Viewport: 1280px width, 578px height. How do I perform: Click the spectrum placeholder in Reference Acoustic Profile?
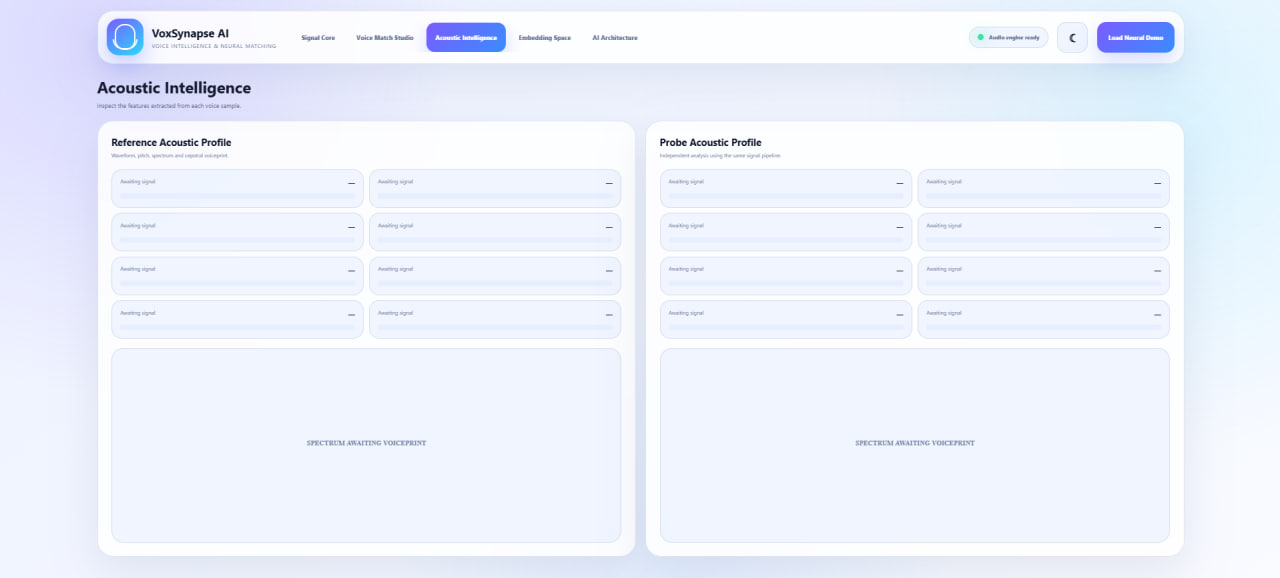tap(366, 445)
